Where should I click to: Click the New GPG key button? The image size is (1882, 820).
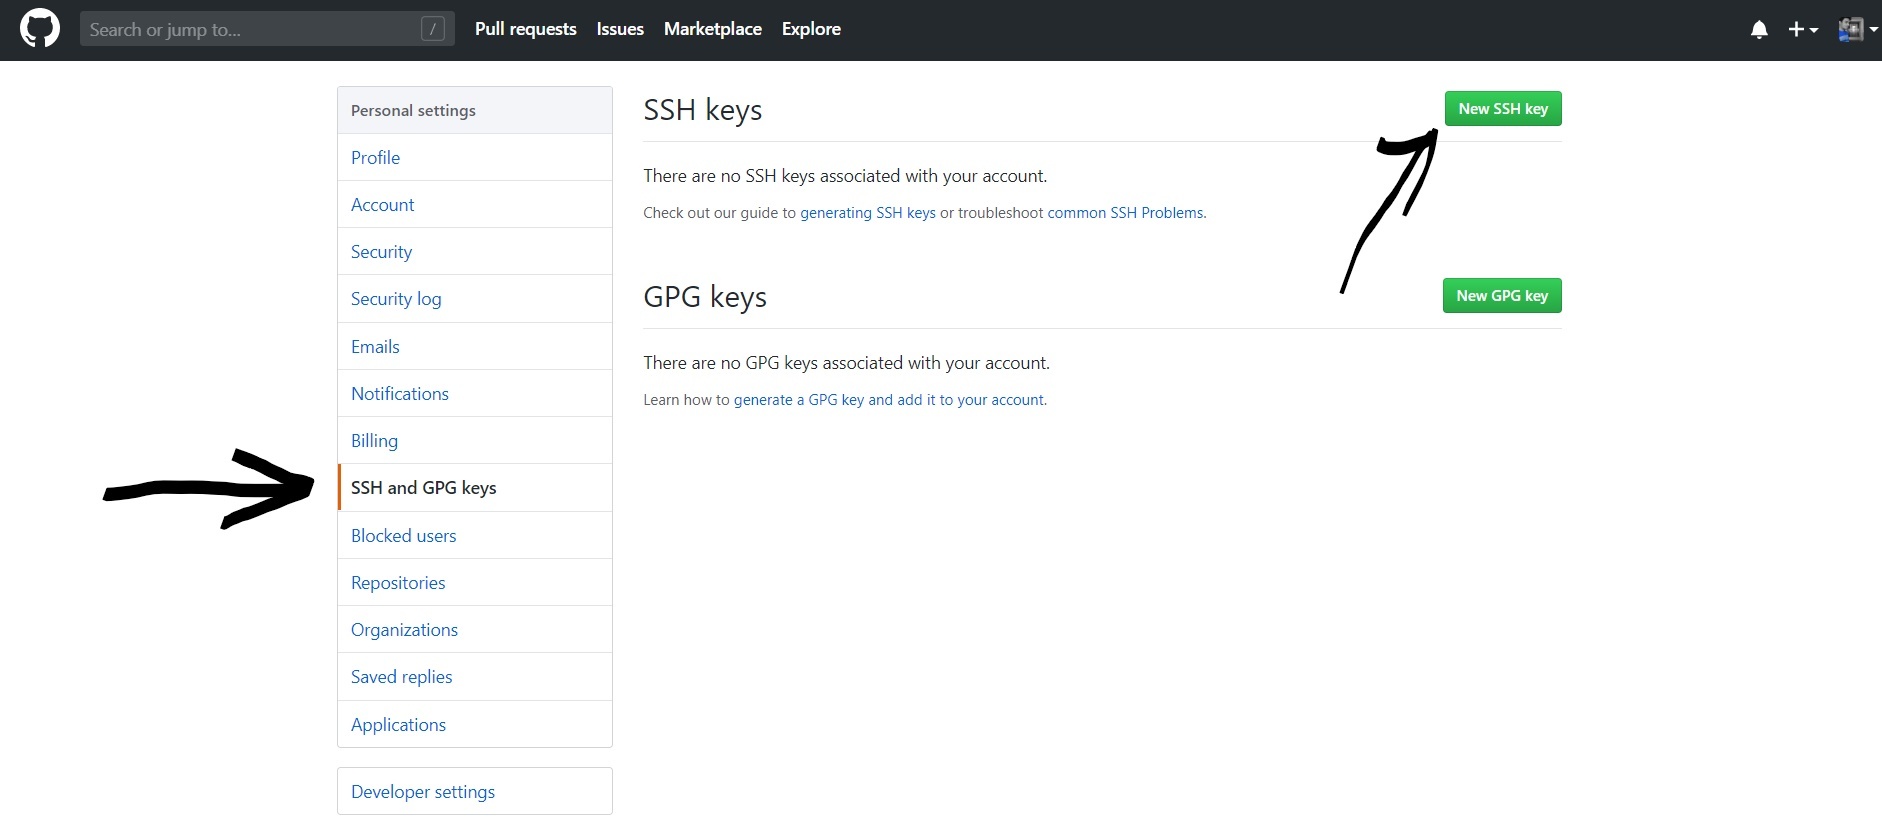coord(1501,296)
